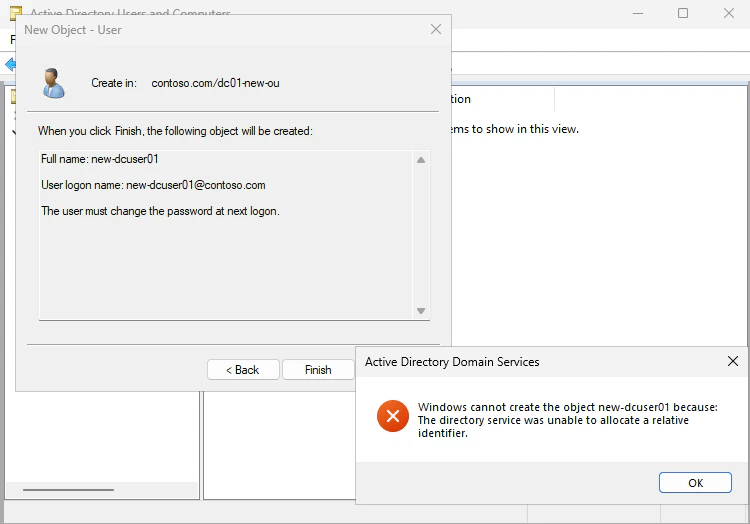Click OK in the Active Directory error dialog

[695, 482]
